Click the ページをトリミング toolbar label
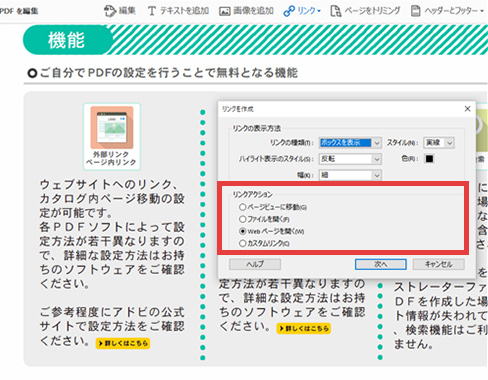This screenshot has width=488, height=380. tap(372, 11)
